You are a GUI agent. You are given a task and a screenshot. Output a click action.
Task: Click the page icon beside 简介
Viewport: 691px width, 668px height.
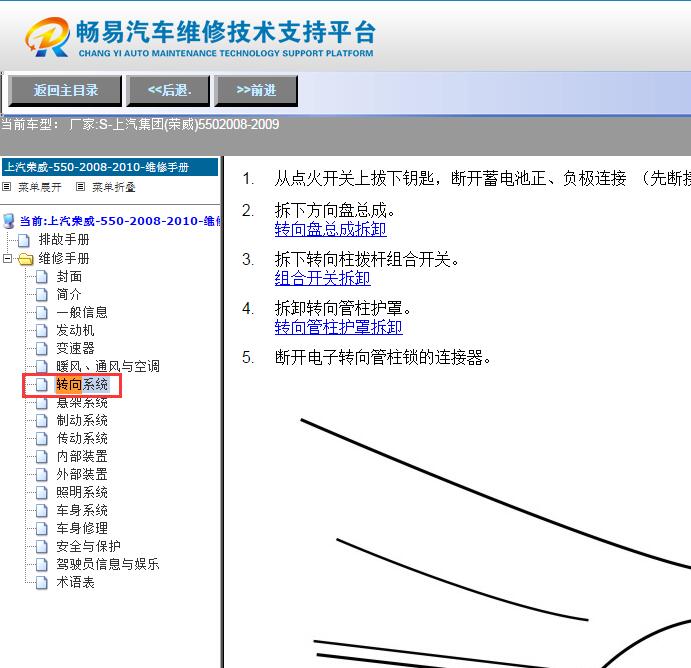coord(41,294)
